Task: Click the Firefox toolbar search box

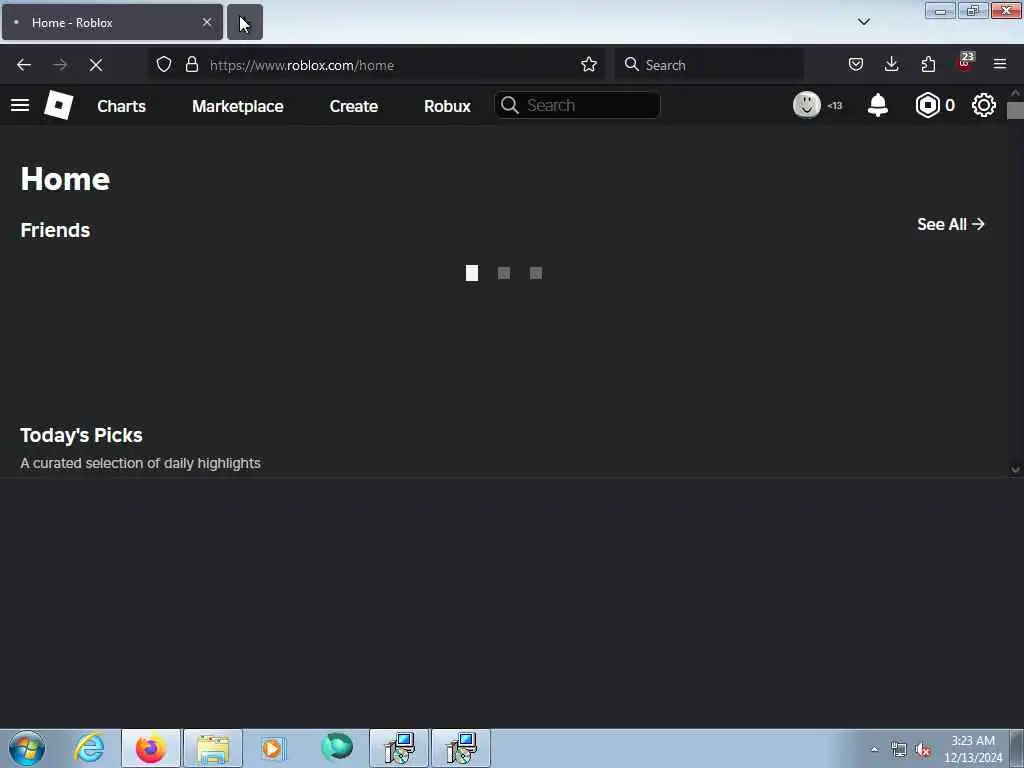Action: click(x=709, y=65)
